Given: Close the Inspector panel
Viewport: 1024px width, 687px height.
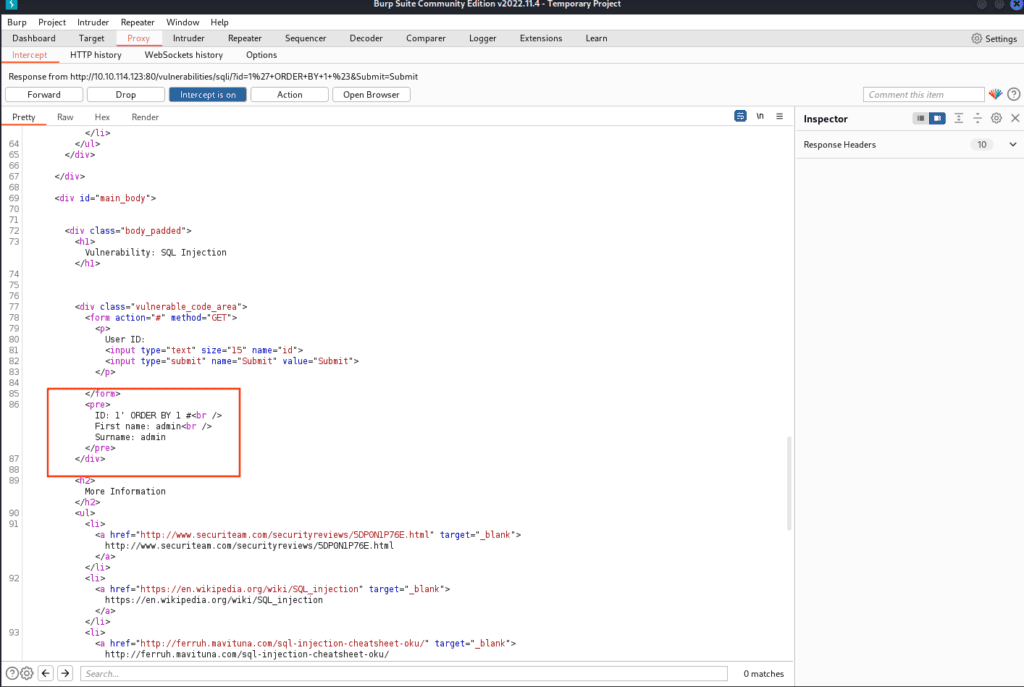Looking at the screenshot, I should [1015, 118].
